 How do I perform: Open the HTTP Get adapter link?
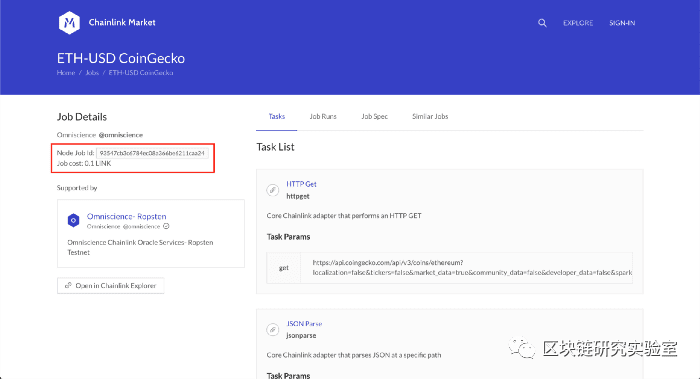coord(301,184)
